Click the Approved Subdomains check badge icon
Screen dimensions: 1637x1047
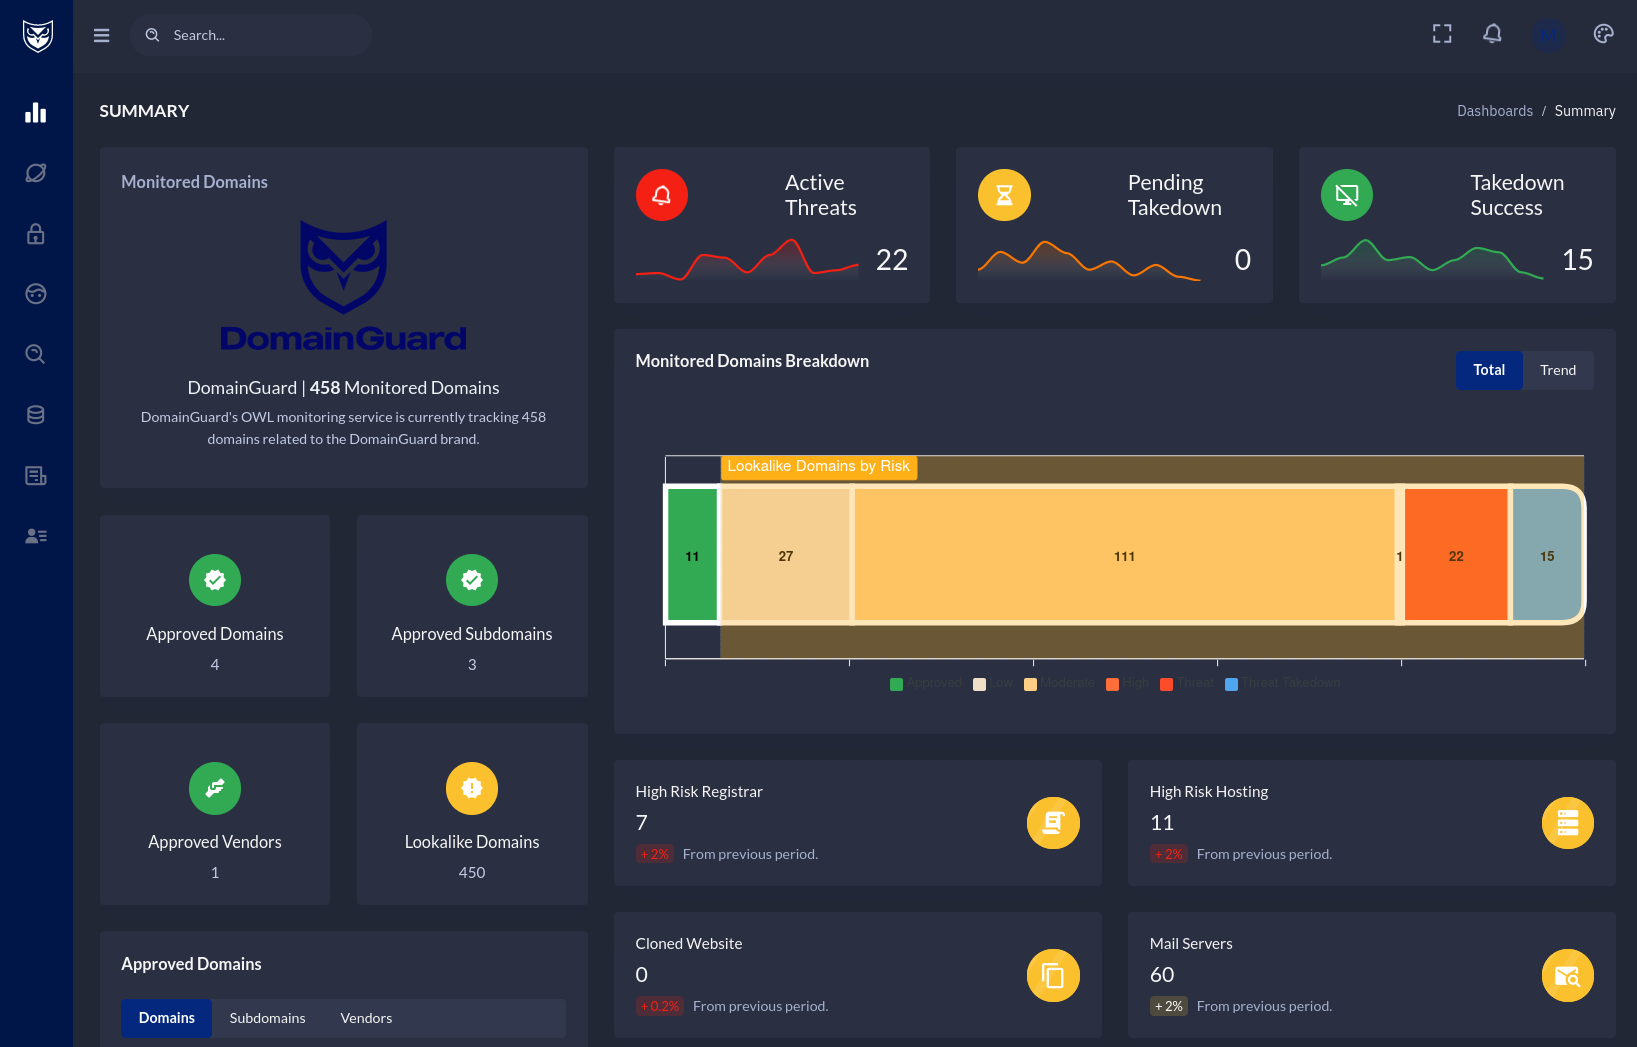click(x=472, y=580)
